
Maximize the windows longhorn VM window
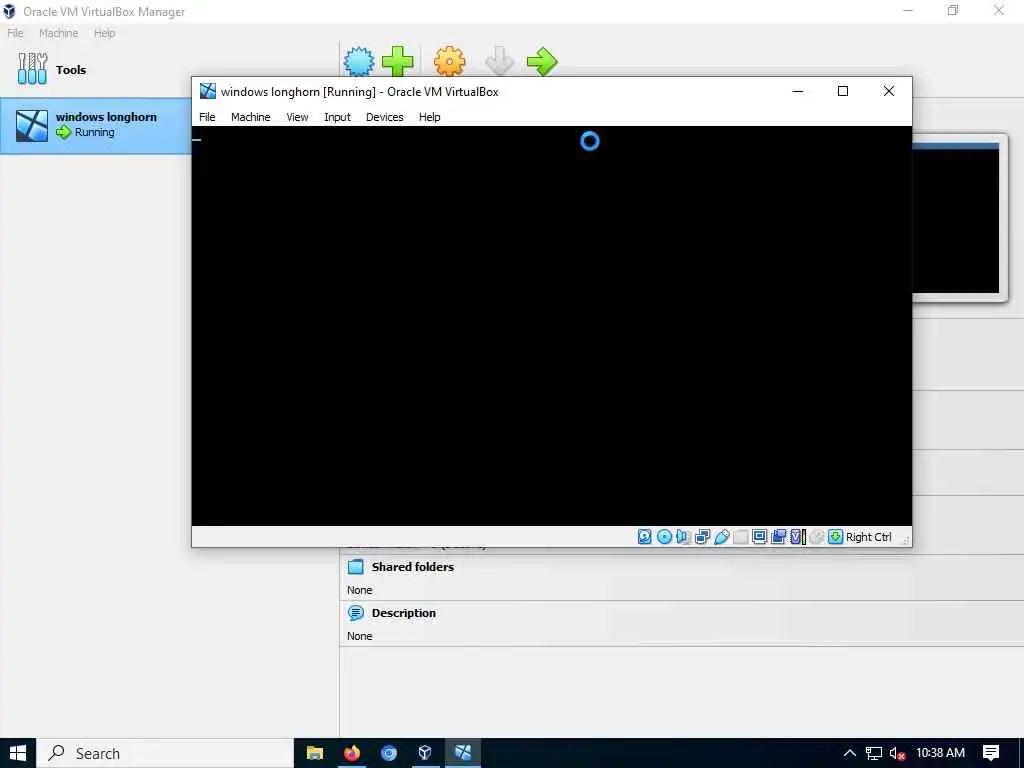tap(843, 91)
